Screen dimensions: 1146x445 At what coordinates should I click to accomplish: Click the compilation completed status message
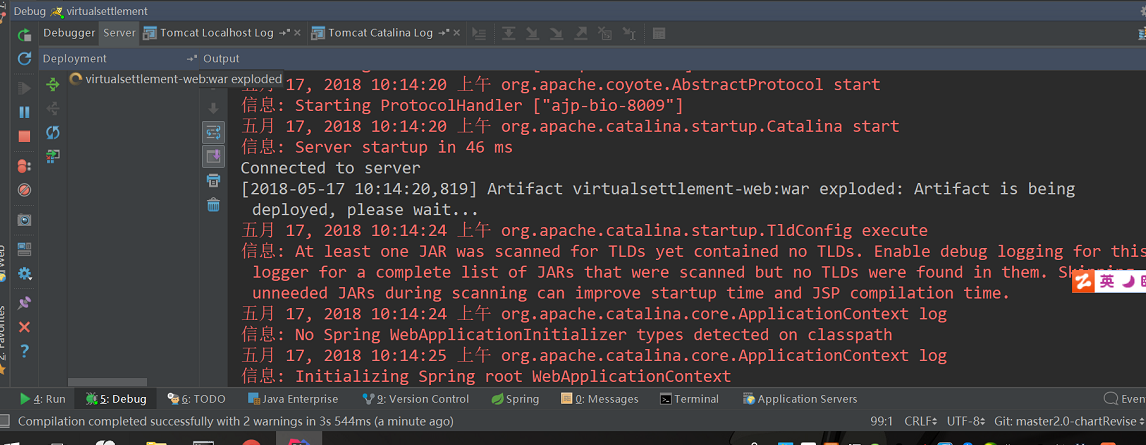235,422
